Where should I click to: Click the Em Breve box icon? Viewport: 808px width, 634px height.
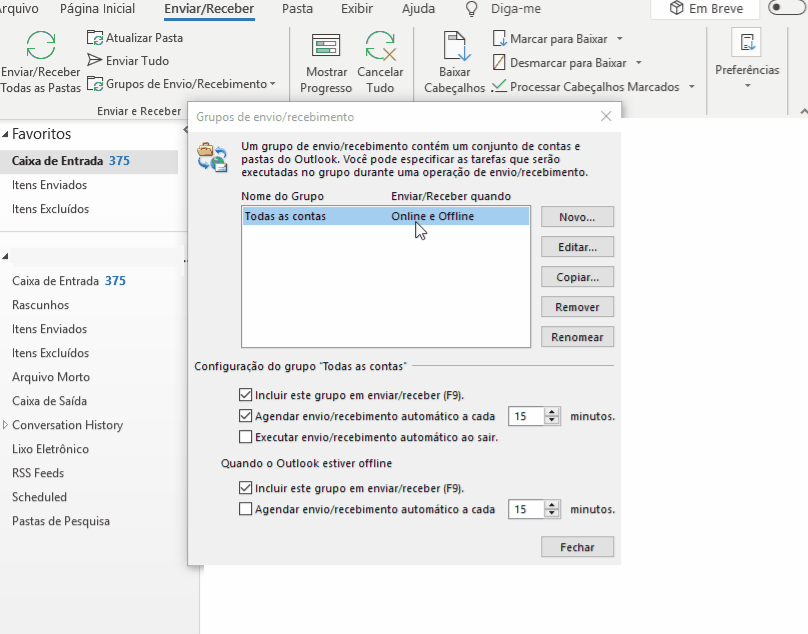(x=676, y=8)
